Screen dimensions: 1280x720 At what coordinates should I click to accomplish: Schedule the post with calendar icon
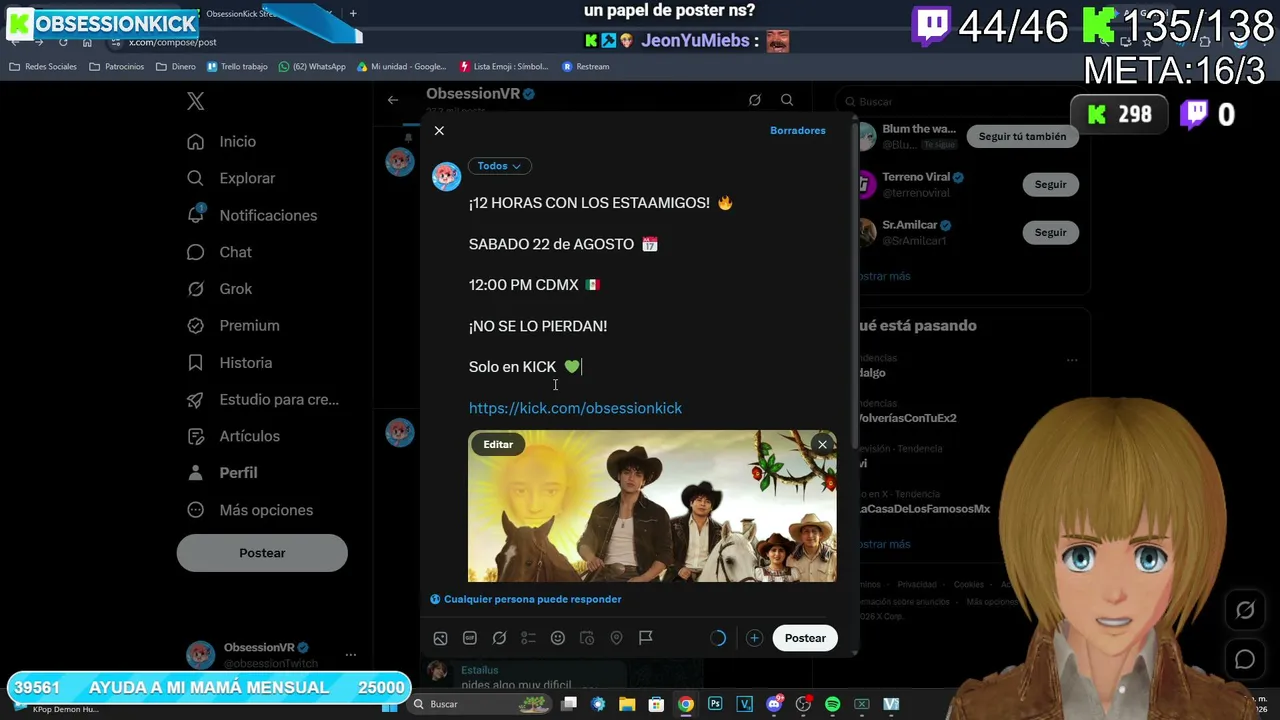(x=587, y=638)
